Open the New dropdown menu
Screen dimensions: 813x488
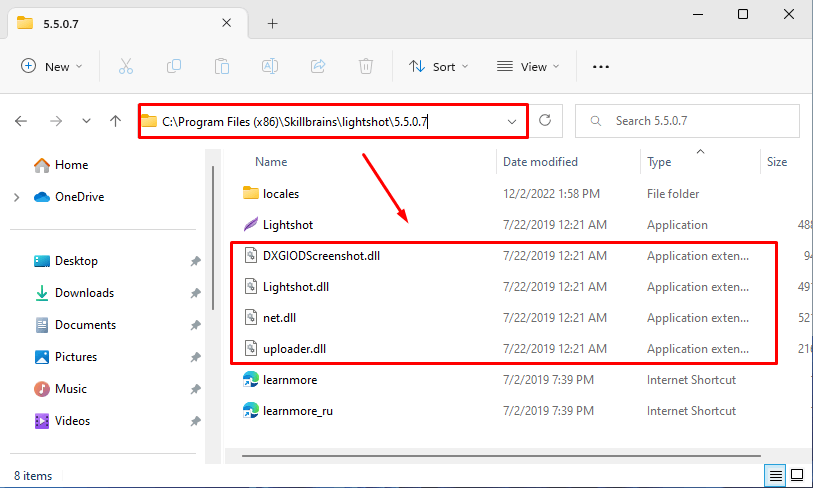tap(51, 66)
